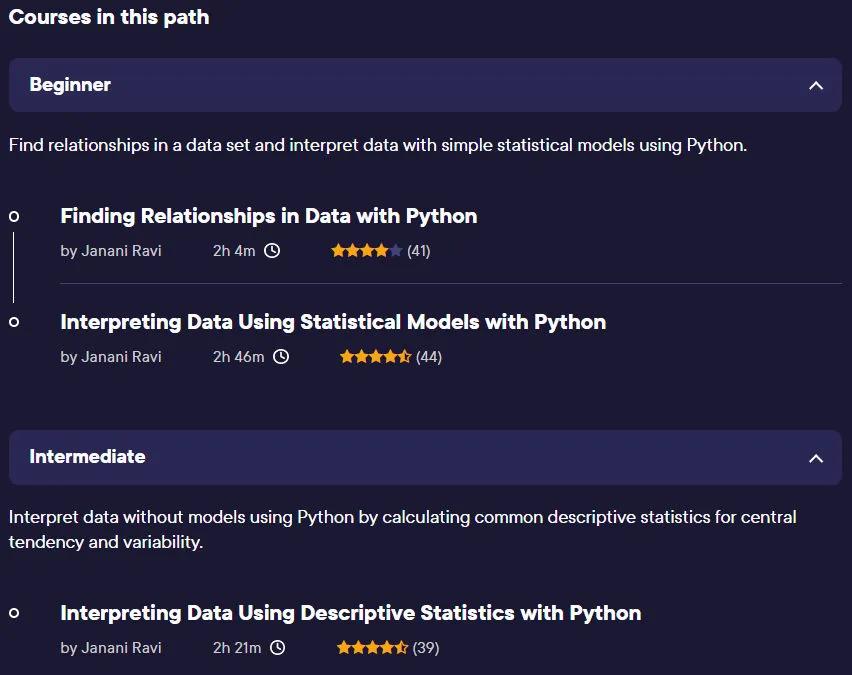
Task: Click author Janani Ravi under Finding Relationships
Action: [x=111, y=251]
